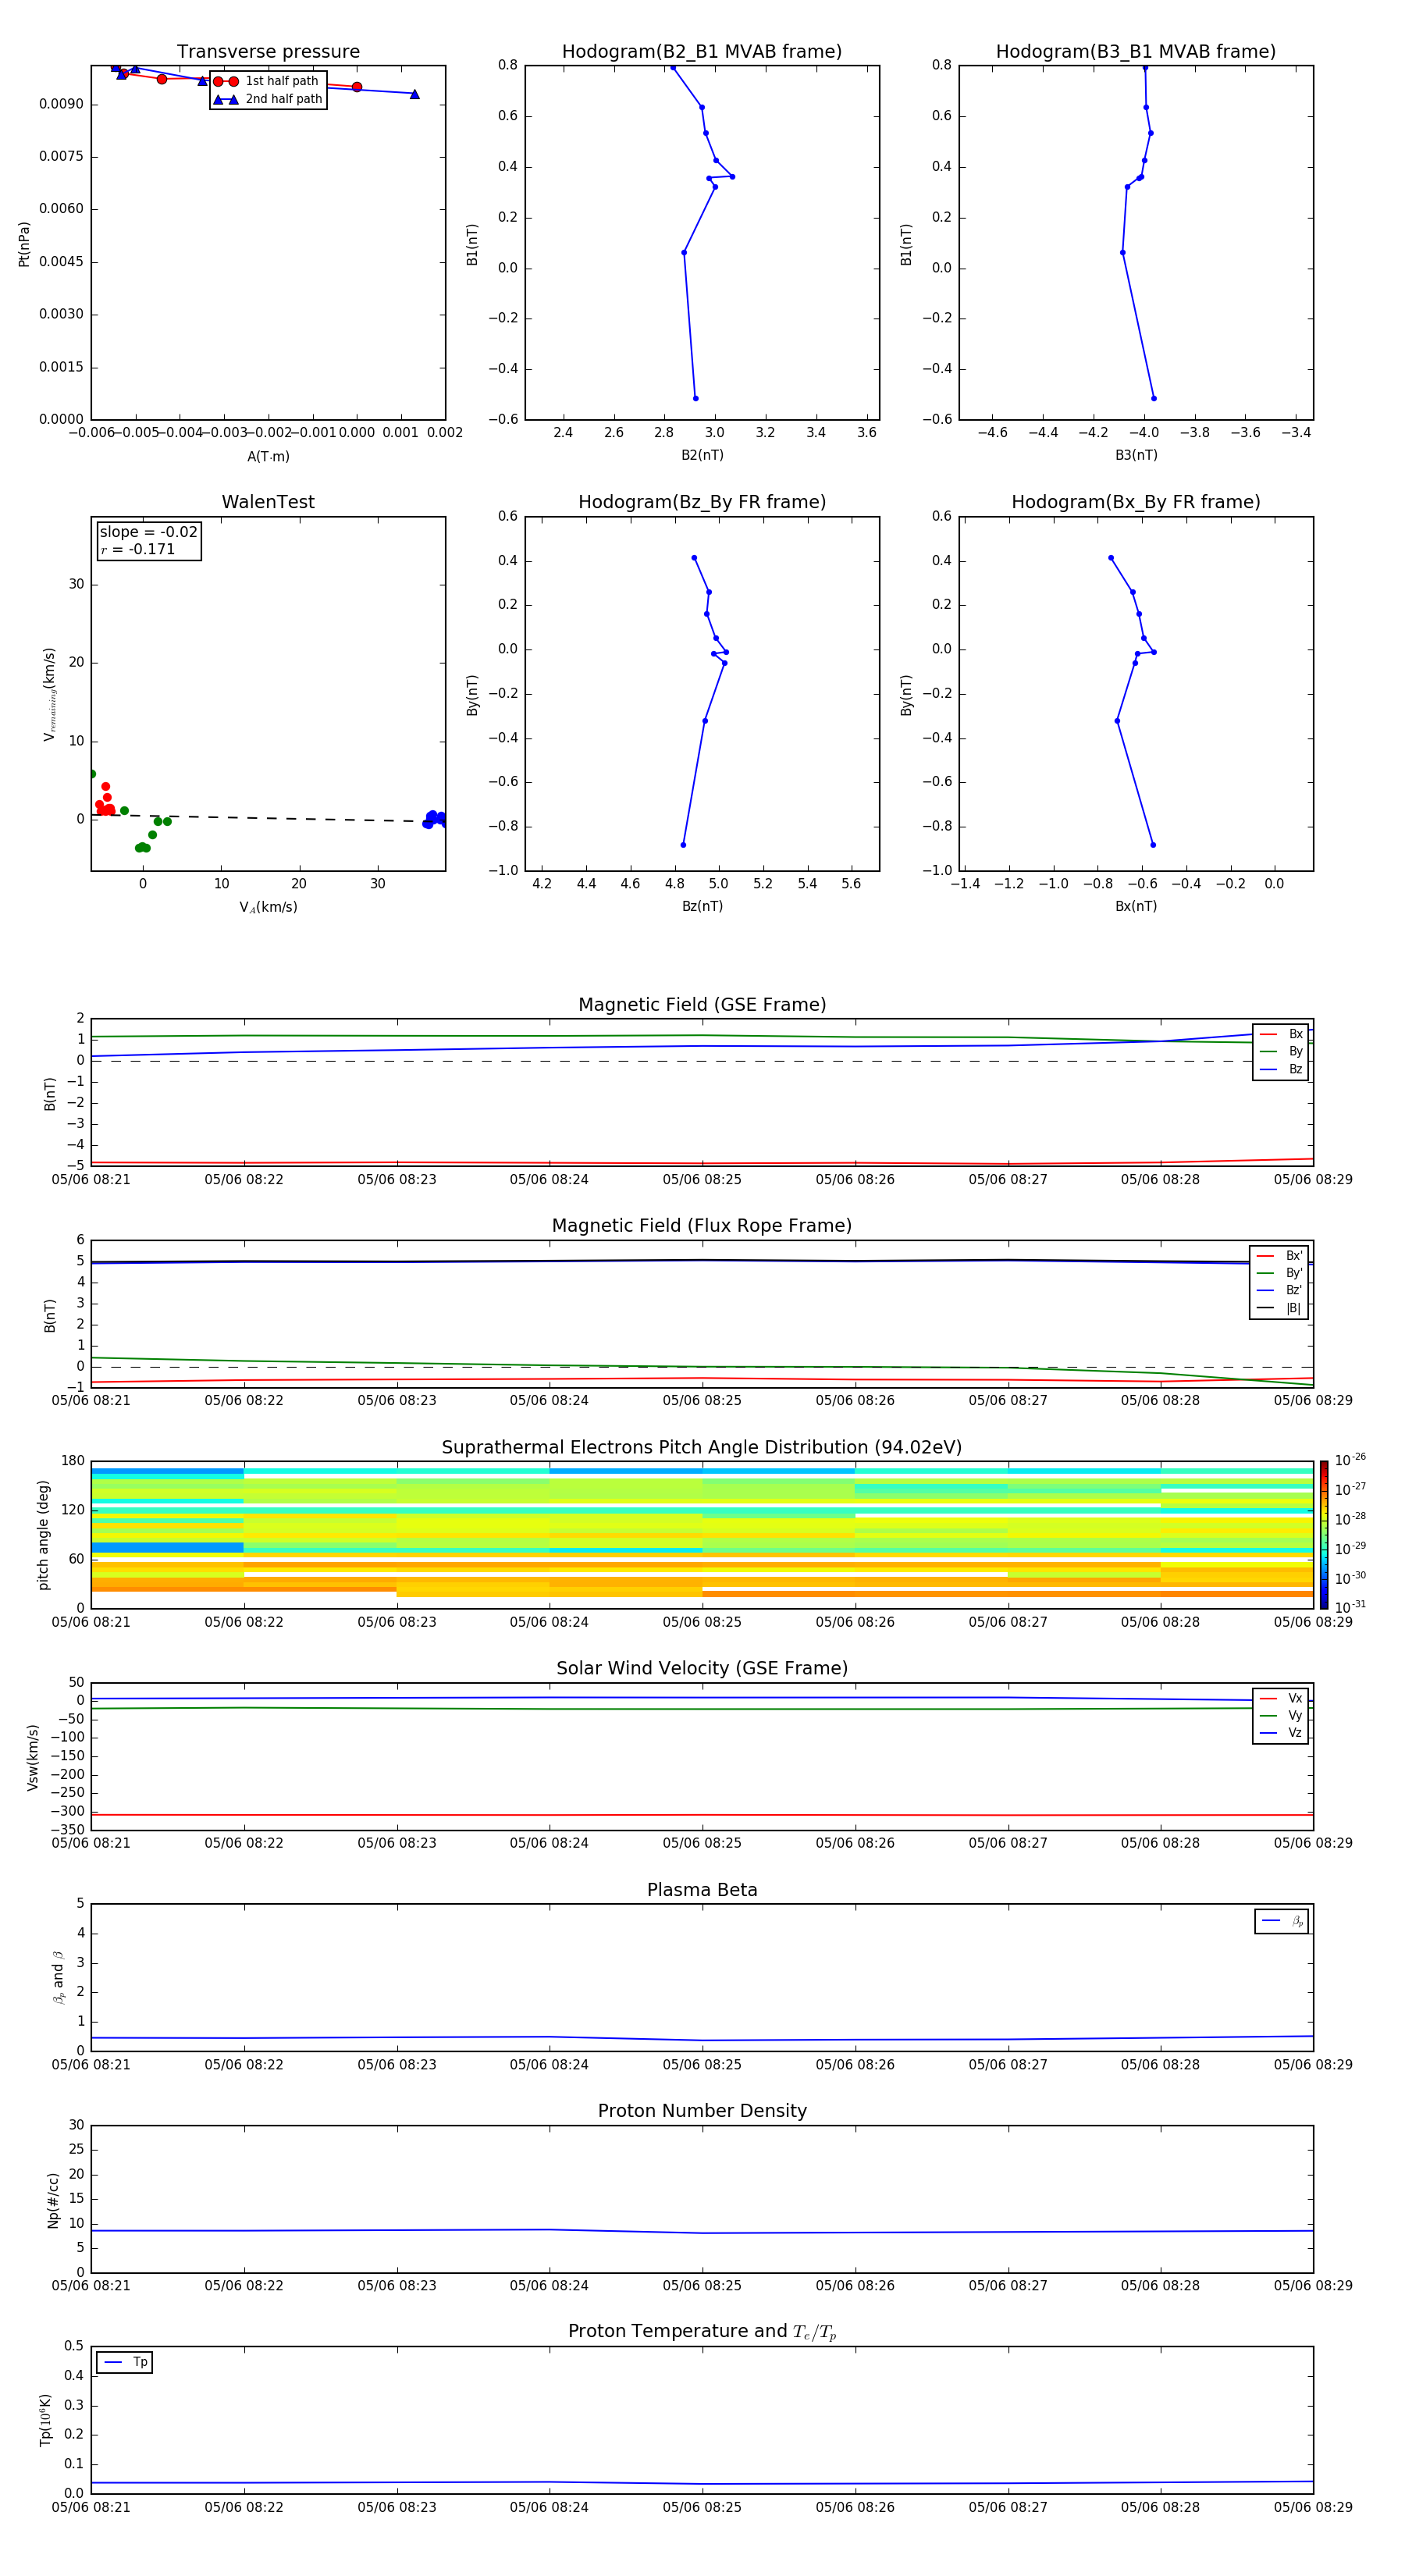
Task: Click the blue "Bz" entry in GSE legend
Action: [x=1281, y=1069]
